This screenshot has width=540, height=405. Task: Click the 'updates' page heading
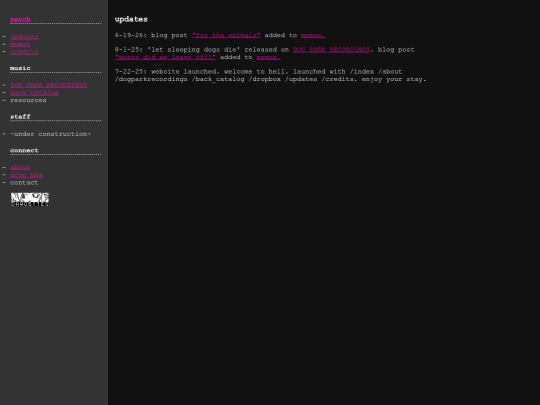pyautogui.click(x=131, y=19)
